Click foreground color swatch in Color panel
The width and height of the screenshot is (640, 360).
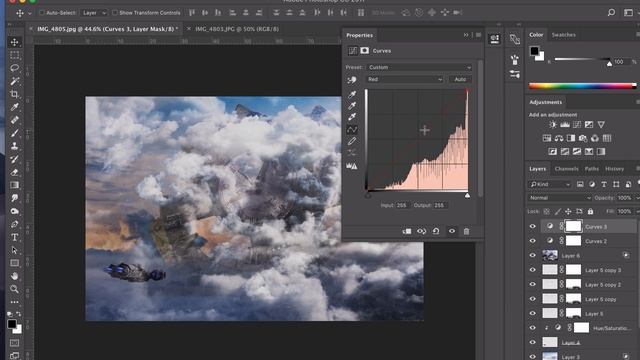[534, 51]
